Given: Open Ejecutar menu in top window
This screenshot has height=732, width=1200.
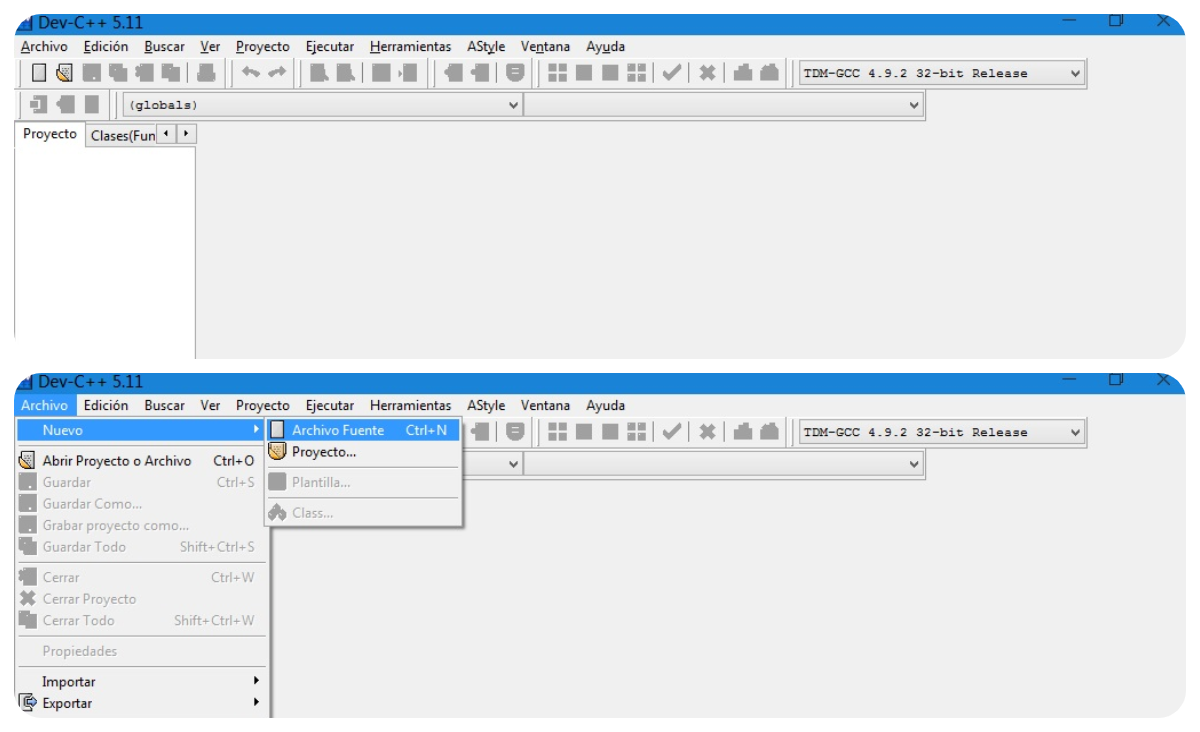Looking at the screenshot, I should point(330,46).
